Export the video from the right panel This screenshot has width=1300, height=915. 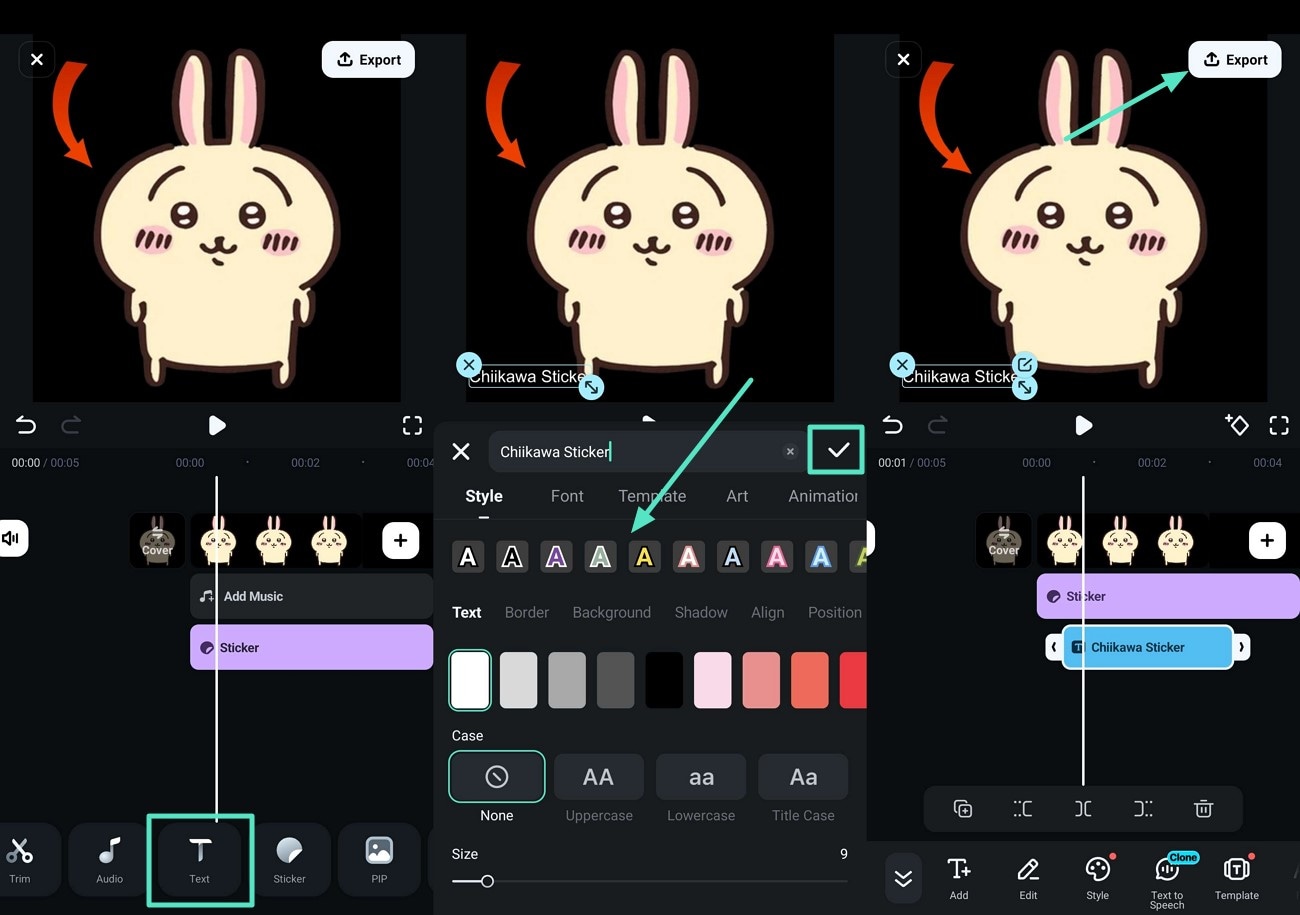1235,60
